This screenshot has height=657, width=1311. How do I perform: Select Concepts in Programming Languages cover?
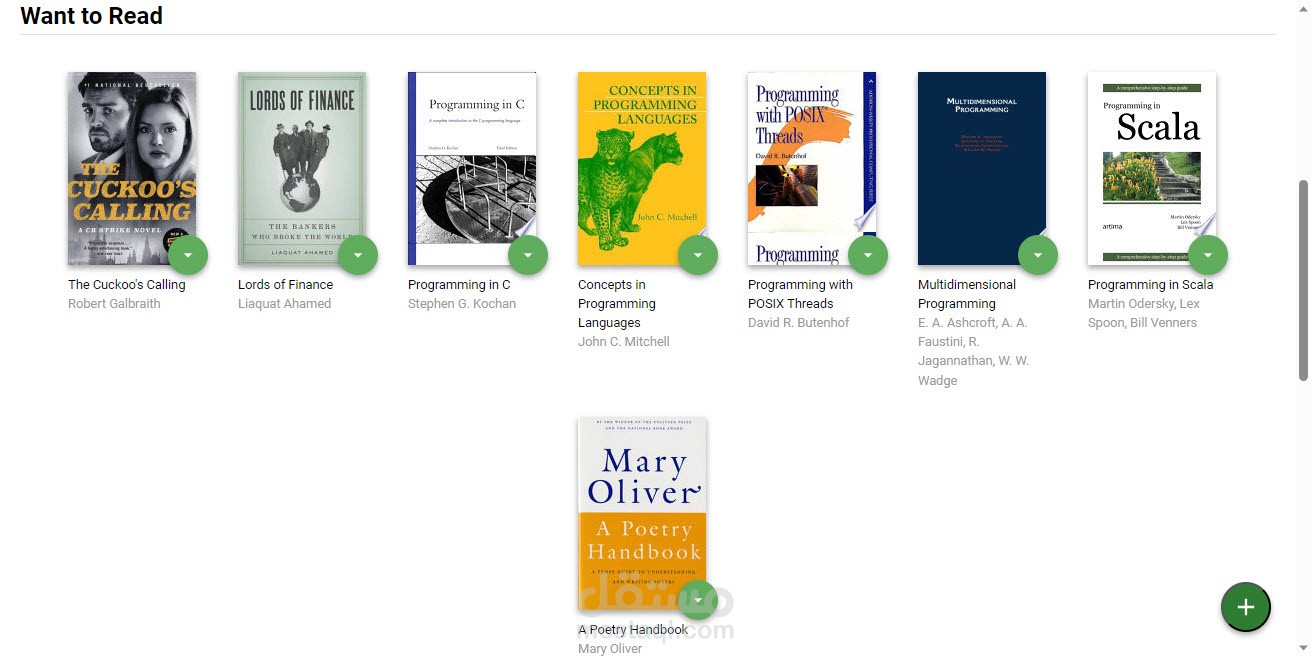[x=642, y=168]
